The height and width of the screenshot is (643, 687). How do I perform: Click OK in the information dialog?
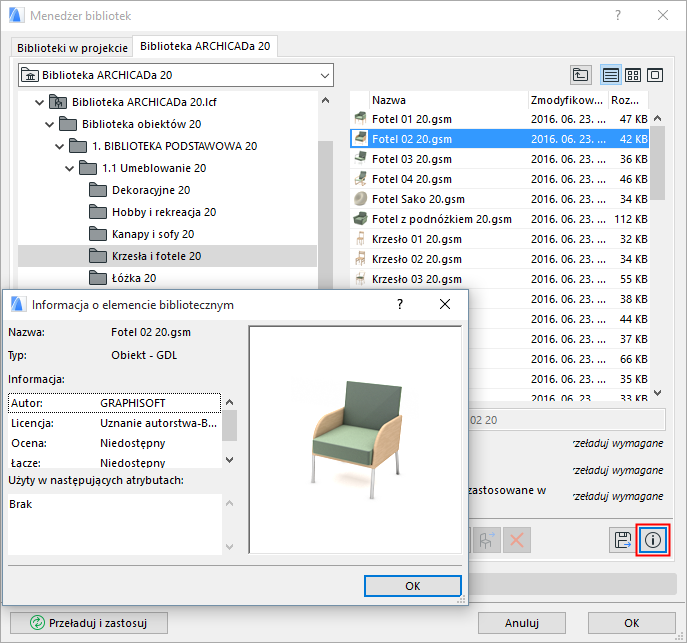coord(413,586)
